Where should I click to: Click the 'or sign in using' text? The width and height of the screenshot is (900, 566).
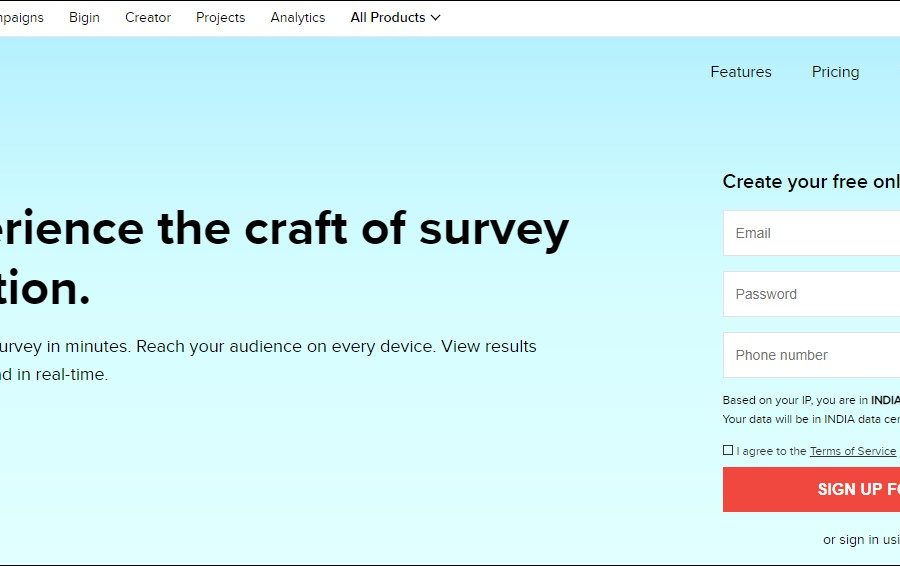[x=860, y=540]
